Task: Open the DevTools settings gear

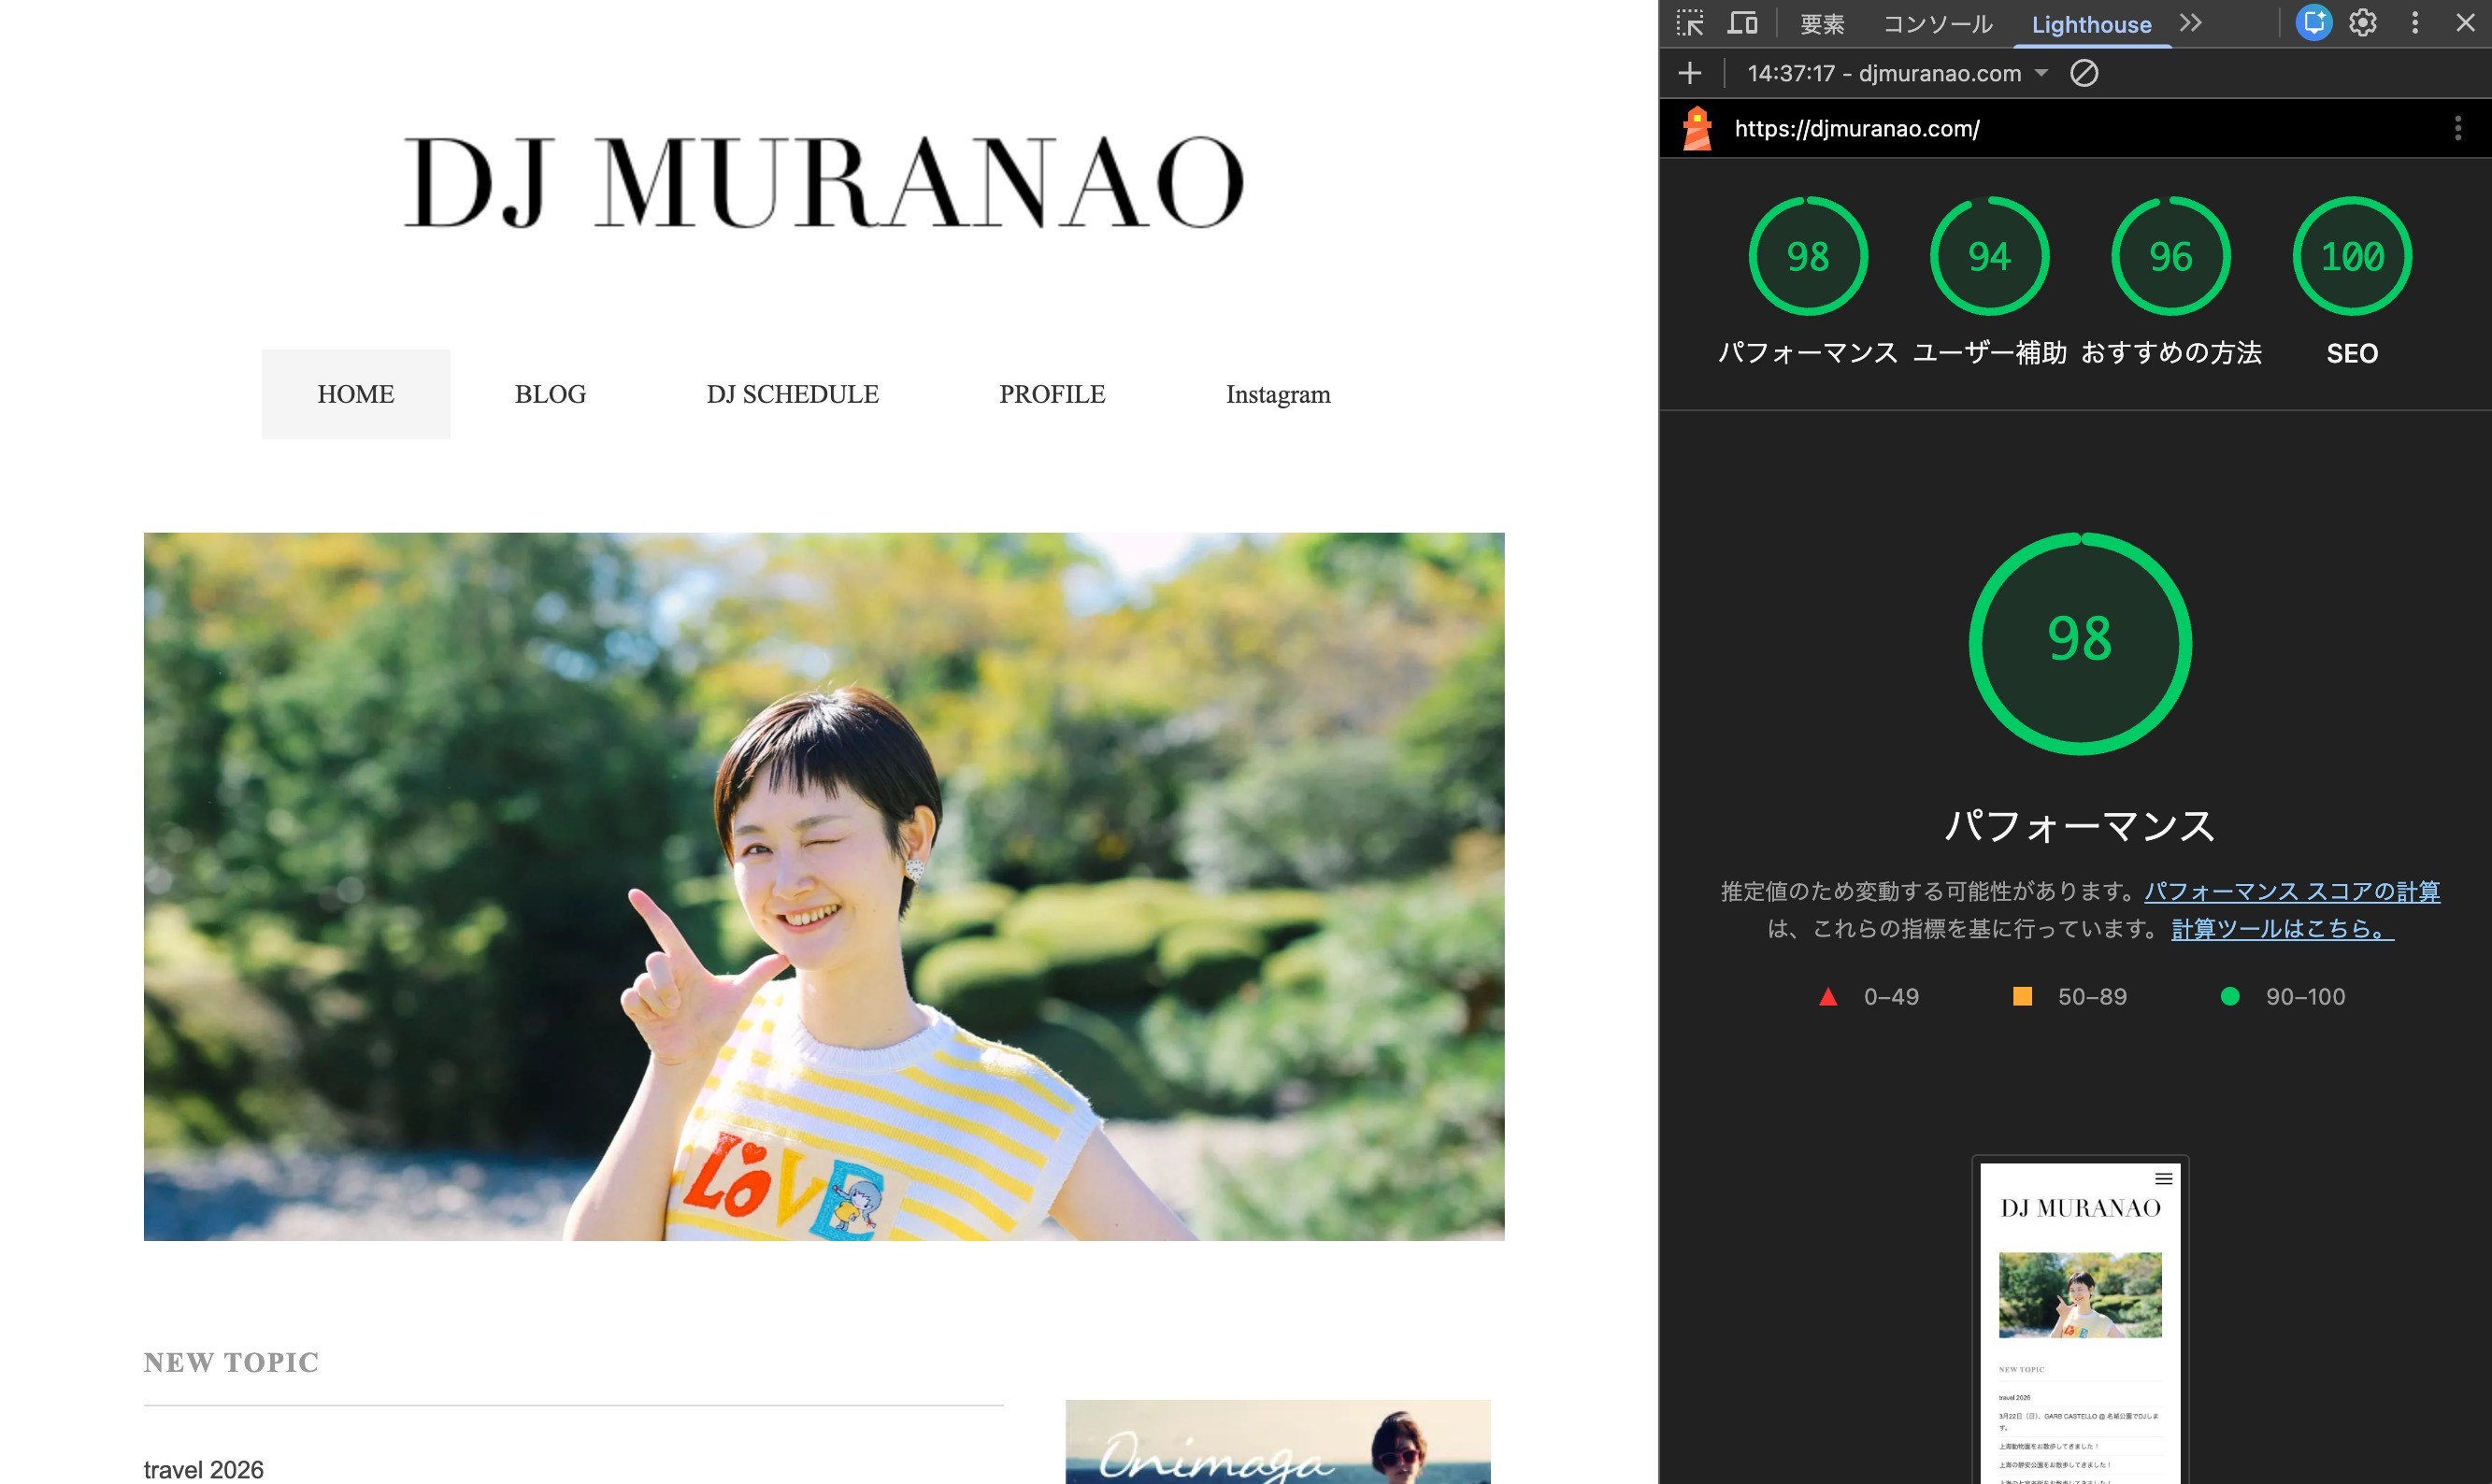Action: coord(2363,22)
